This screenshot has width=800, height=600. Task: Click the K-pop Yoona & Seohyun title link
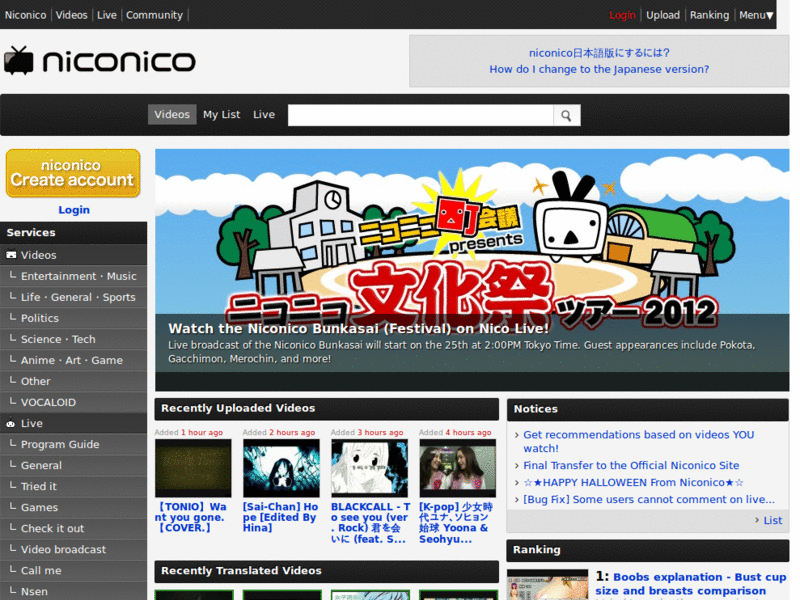point(456,523)
